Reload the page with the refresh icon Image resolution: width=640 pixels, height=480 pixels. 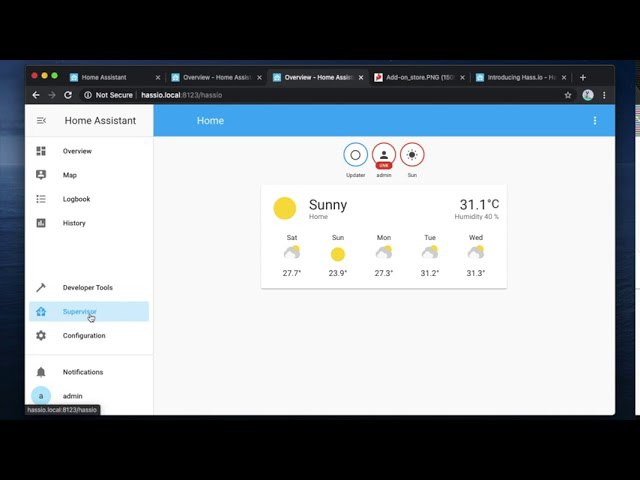(x=68, y=95)
